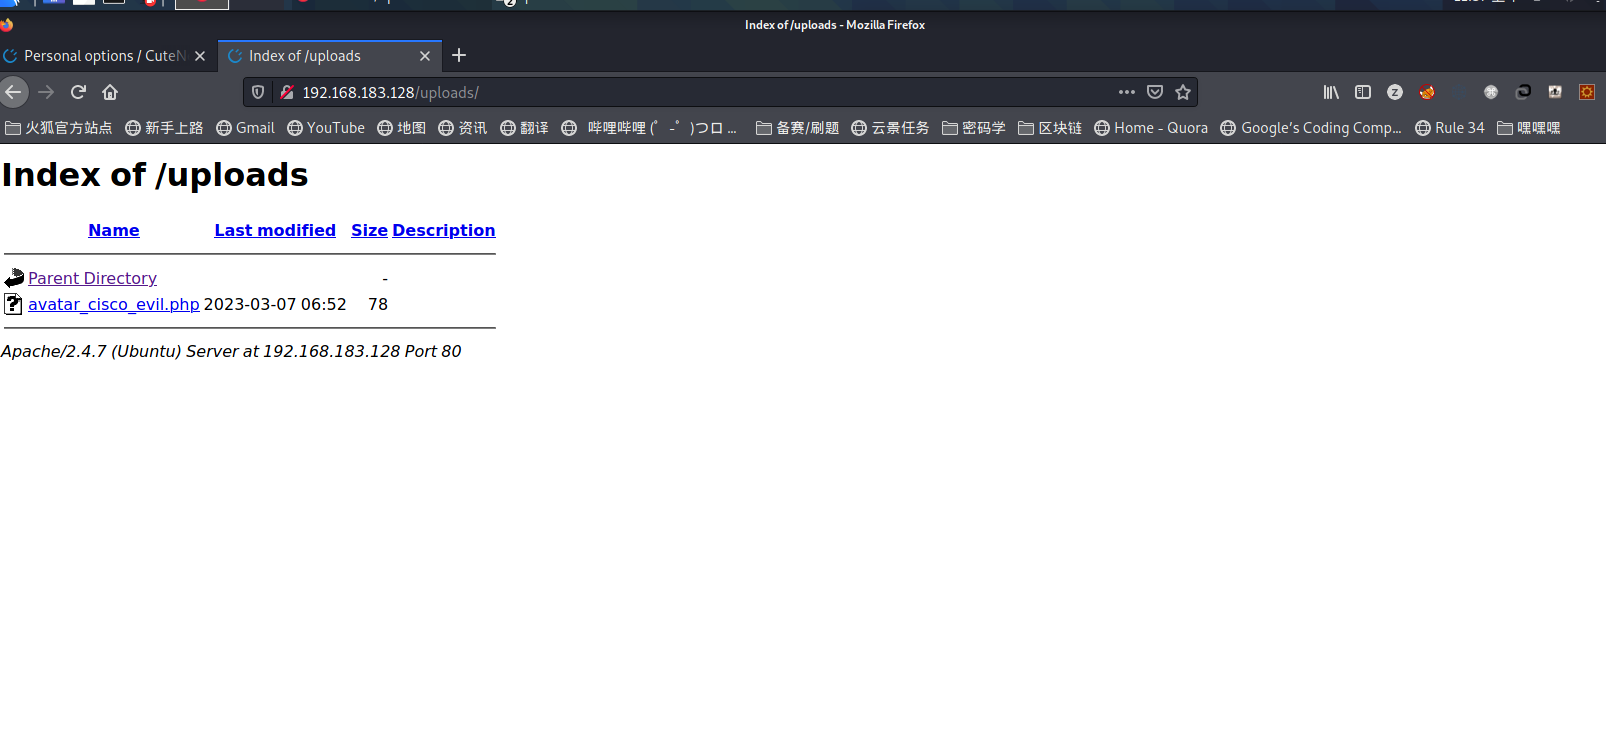Click the forward navigation arrow
1606x735 pixels.
46,92
